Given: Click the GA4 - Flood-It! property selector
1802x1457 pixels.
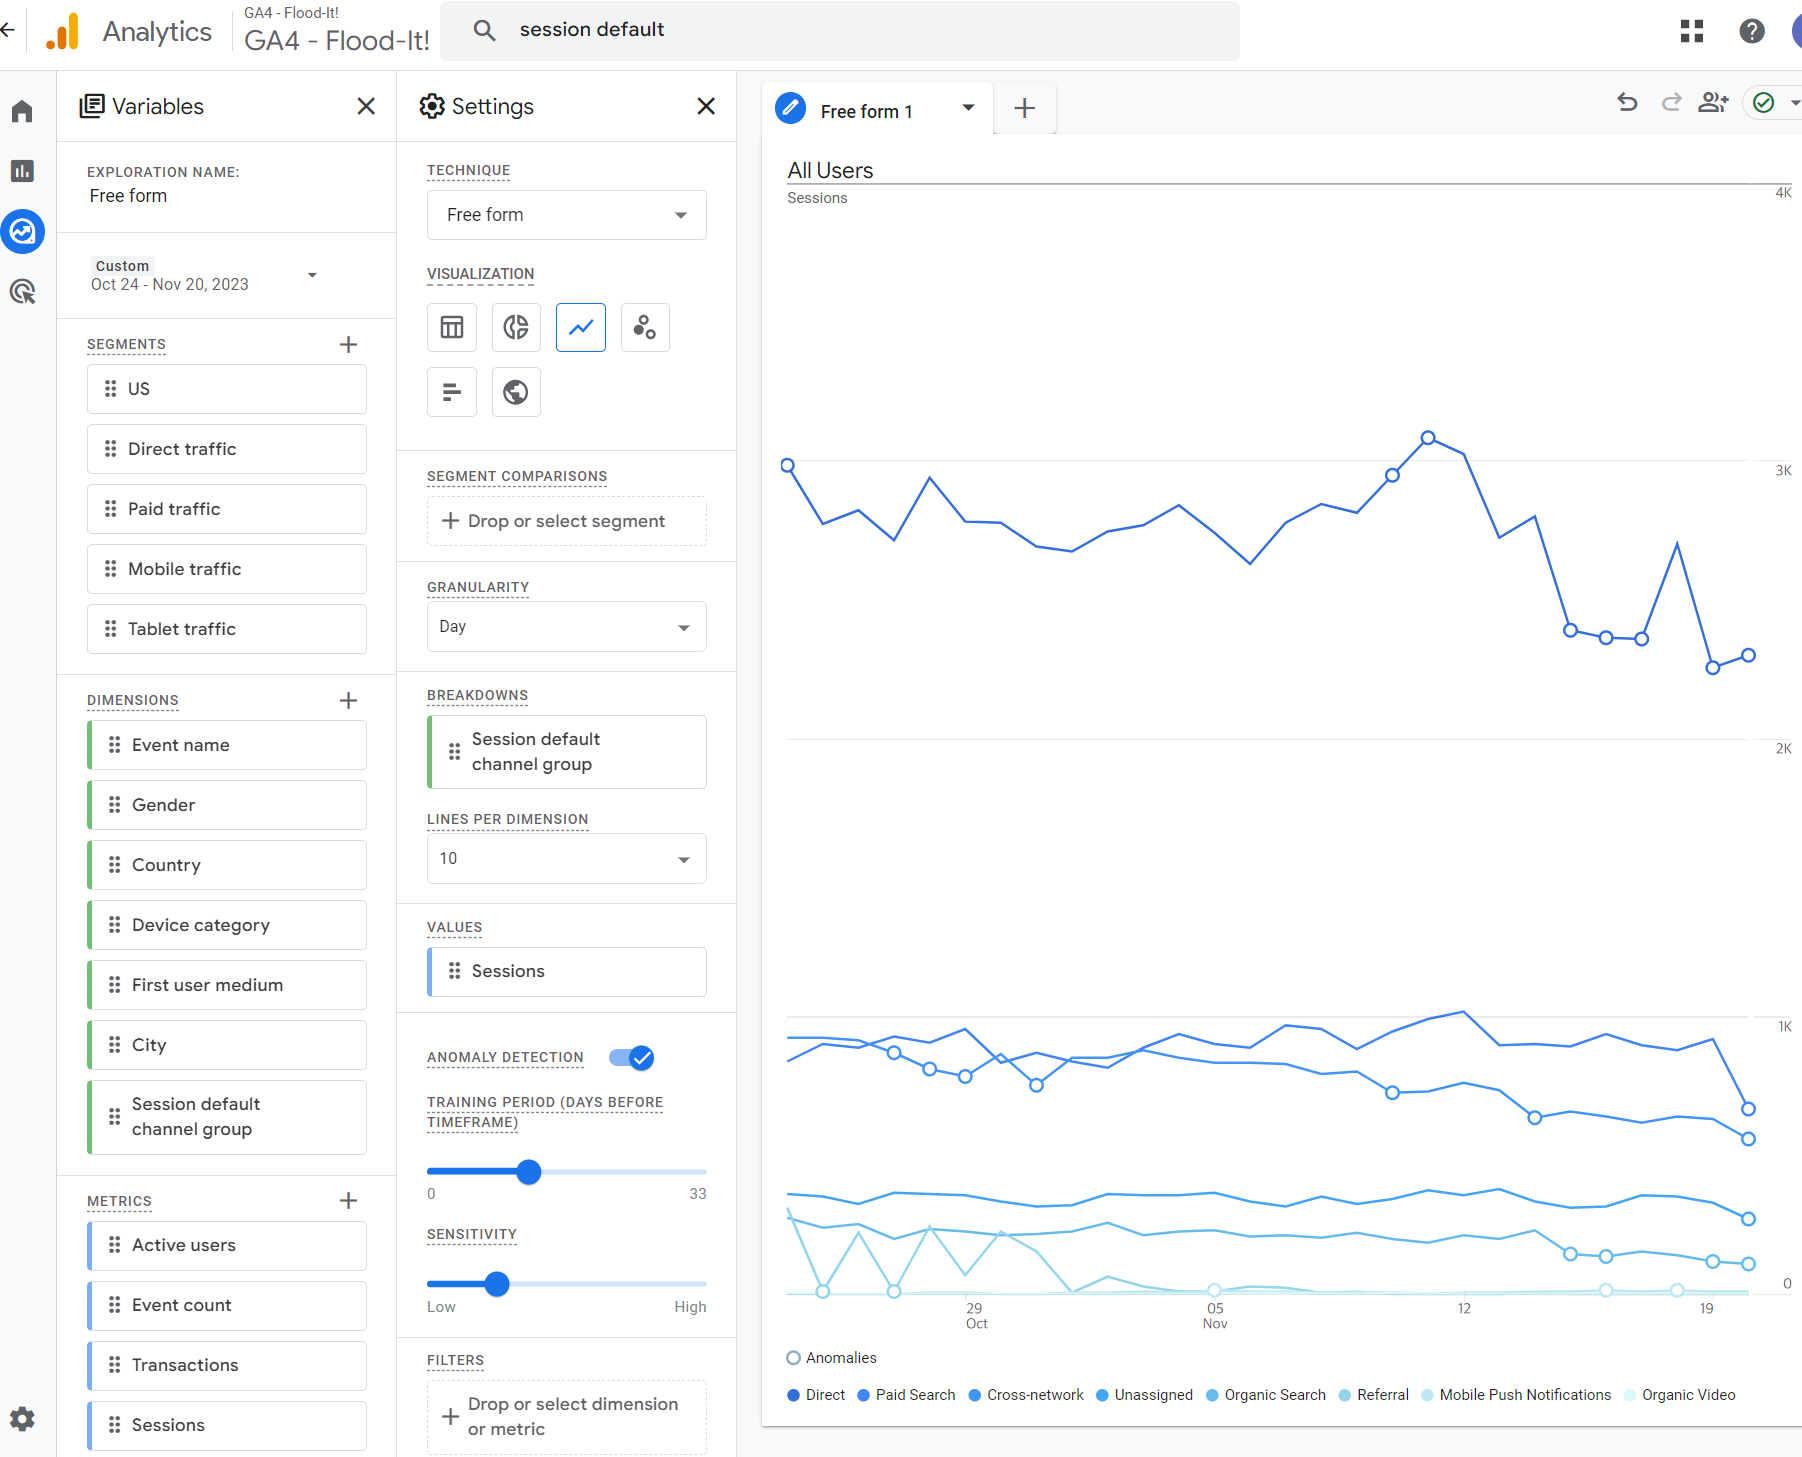Looking at the screenshot, I should tap(337, 30).
